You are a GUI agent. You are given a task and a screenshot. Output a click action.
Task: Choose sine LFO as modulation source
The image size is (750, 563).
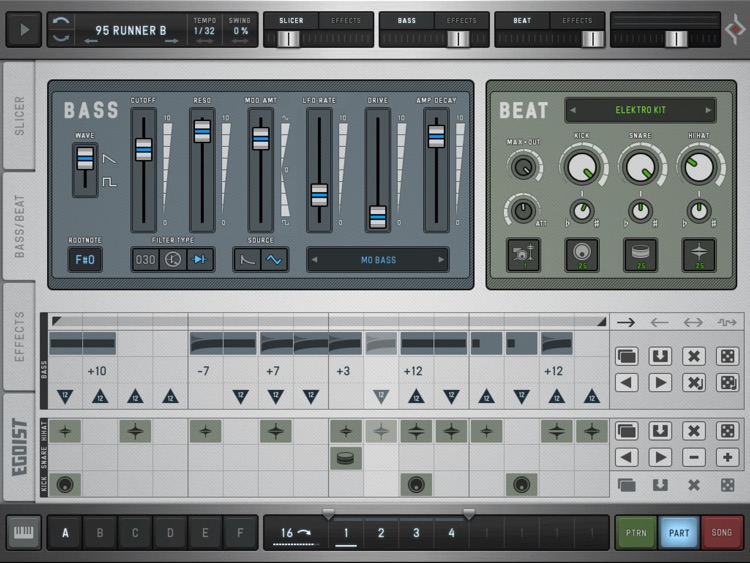[274, 260]
